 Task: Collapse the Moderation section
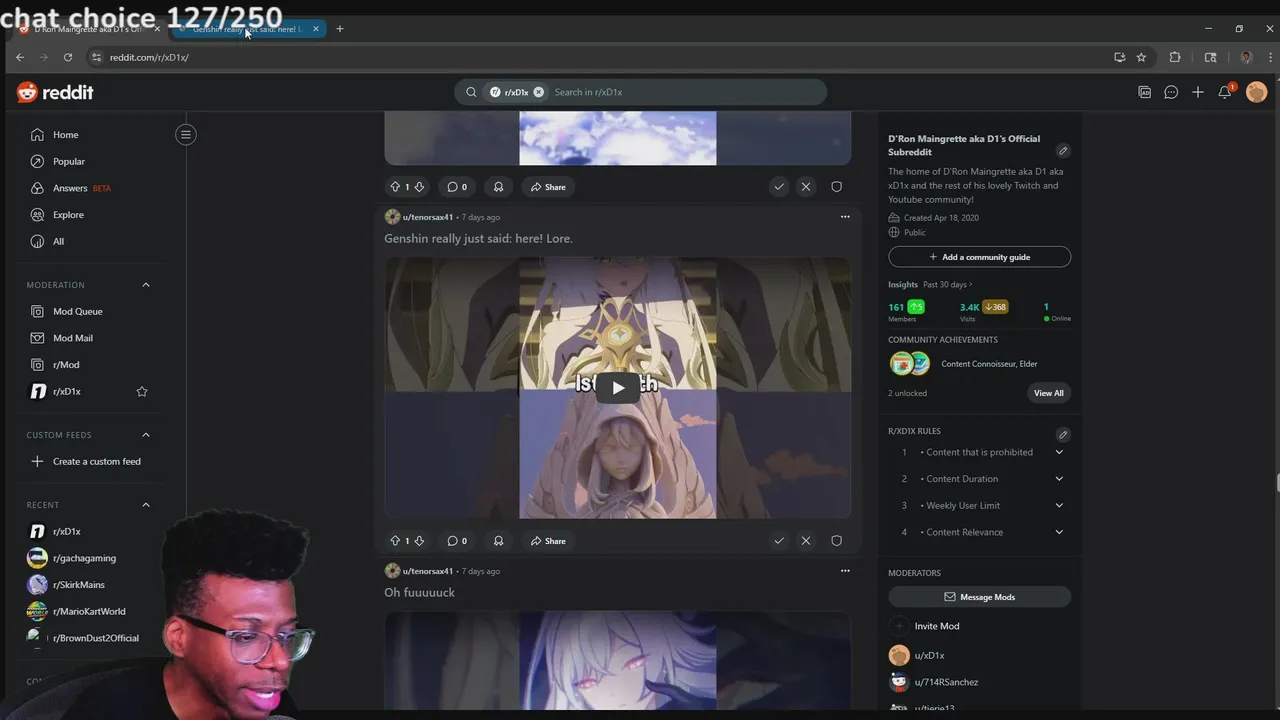click(146, 285)
